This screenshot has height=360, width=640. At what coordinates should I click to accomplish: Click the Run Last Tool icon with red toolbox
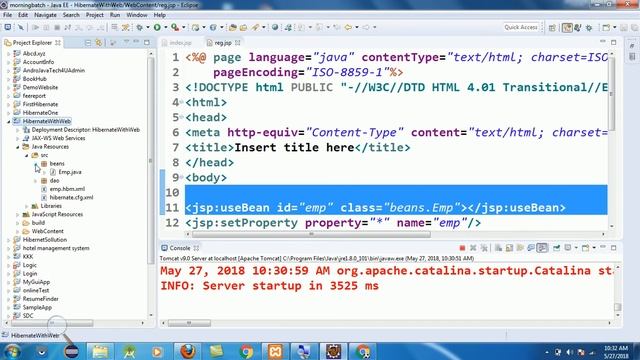pyautogui.click(x=175, y=27)
